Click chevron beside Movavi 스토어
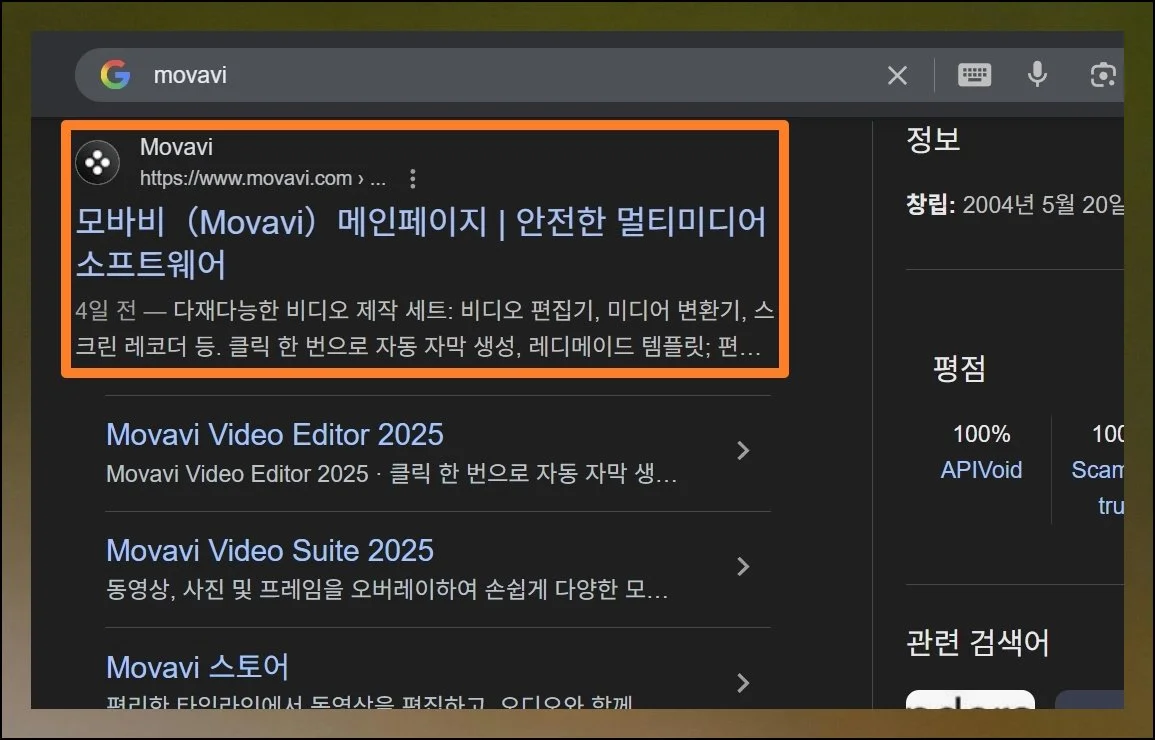1155x740 pixels. (743, 683)
